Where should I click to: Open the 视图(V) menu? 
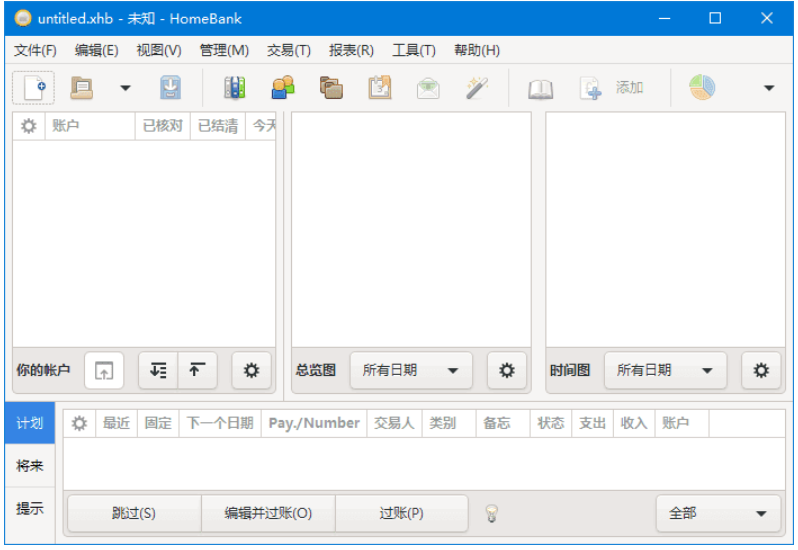tap(159, 50)
